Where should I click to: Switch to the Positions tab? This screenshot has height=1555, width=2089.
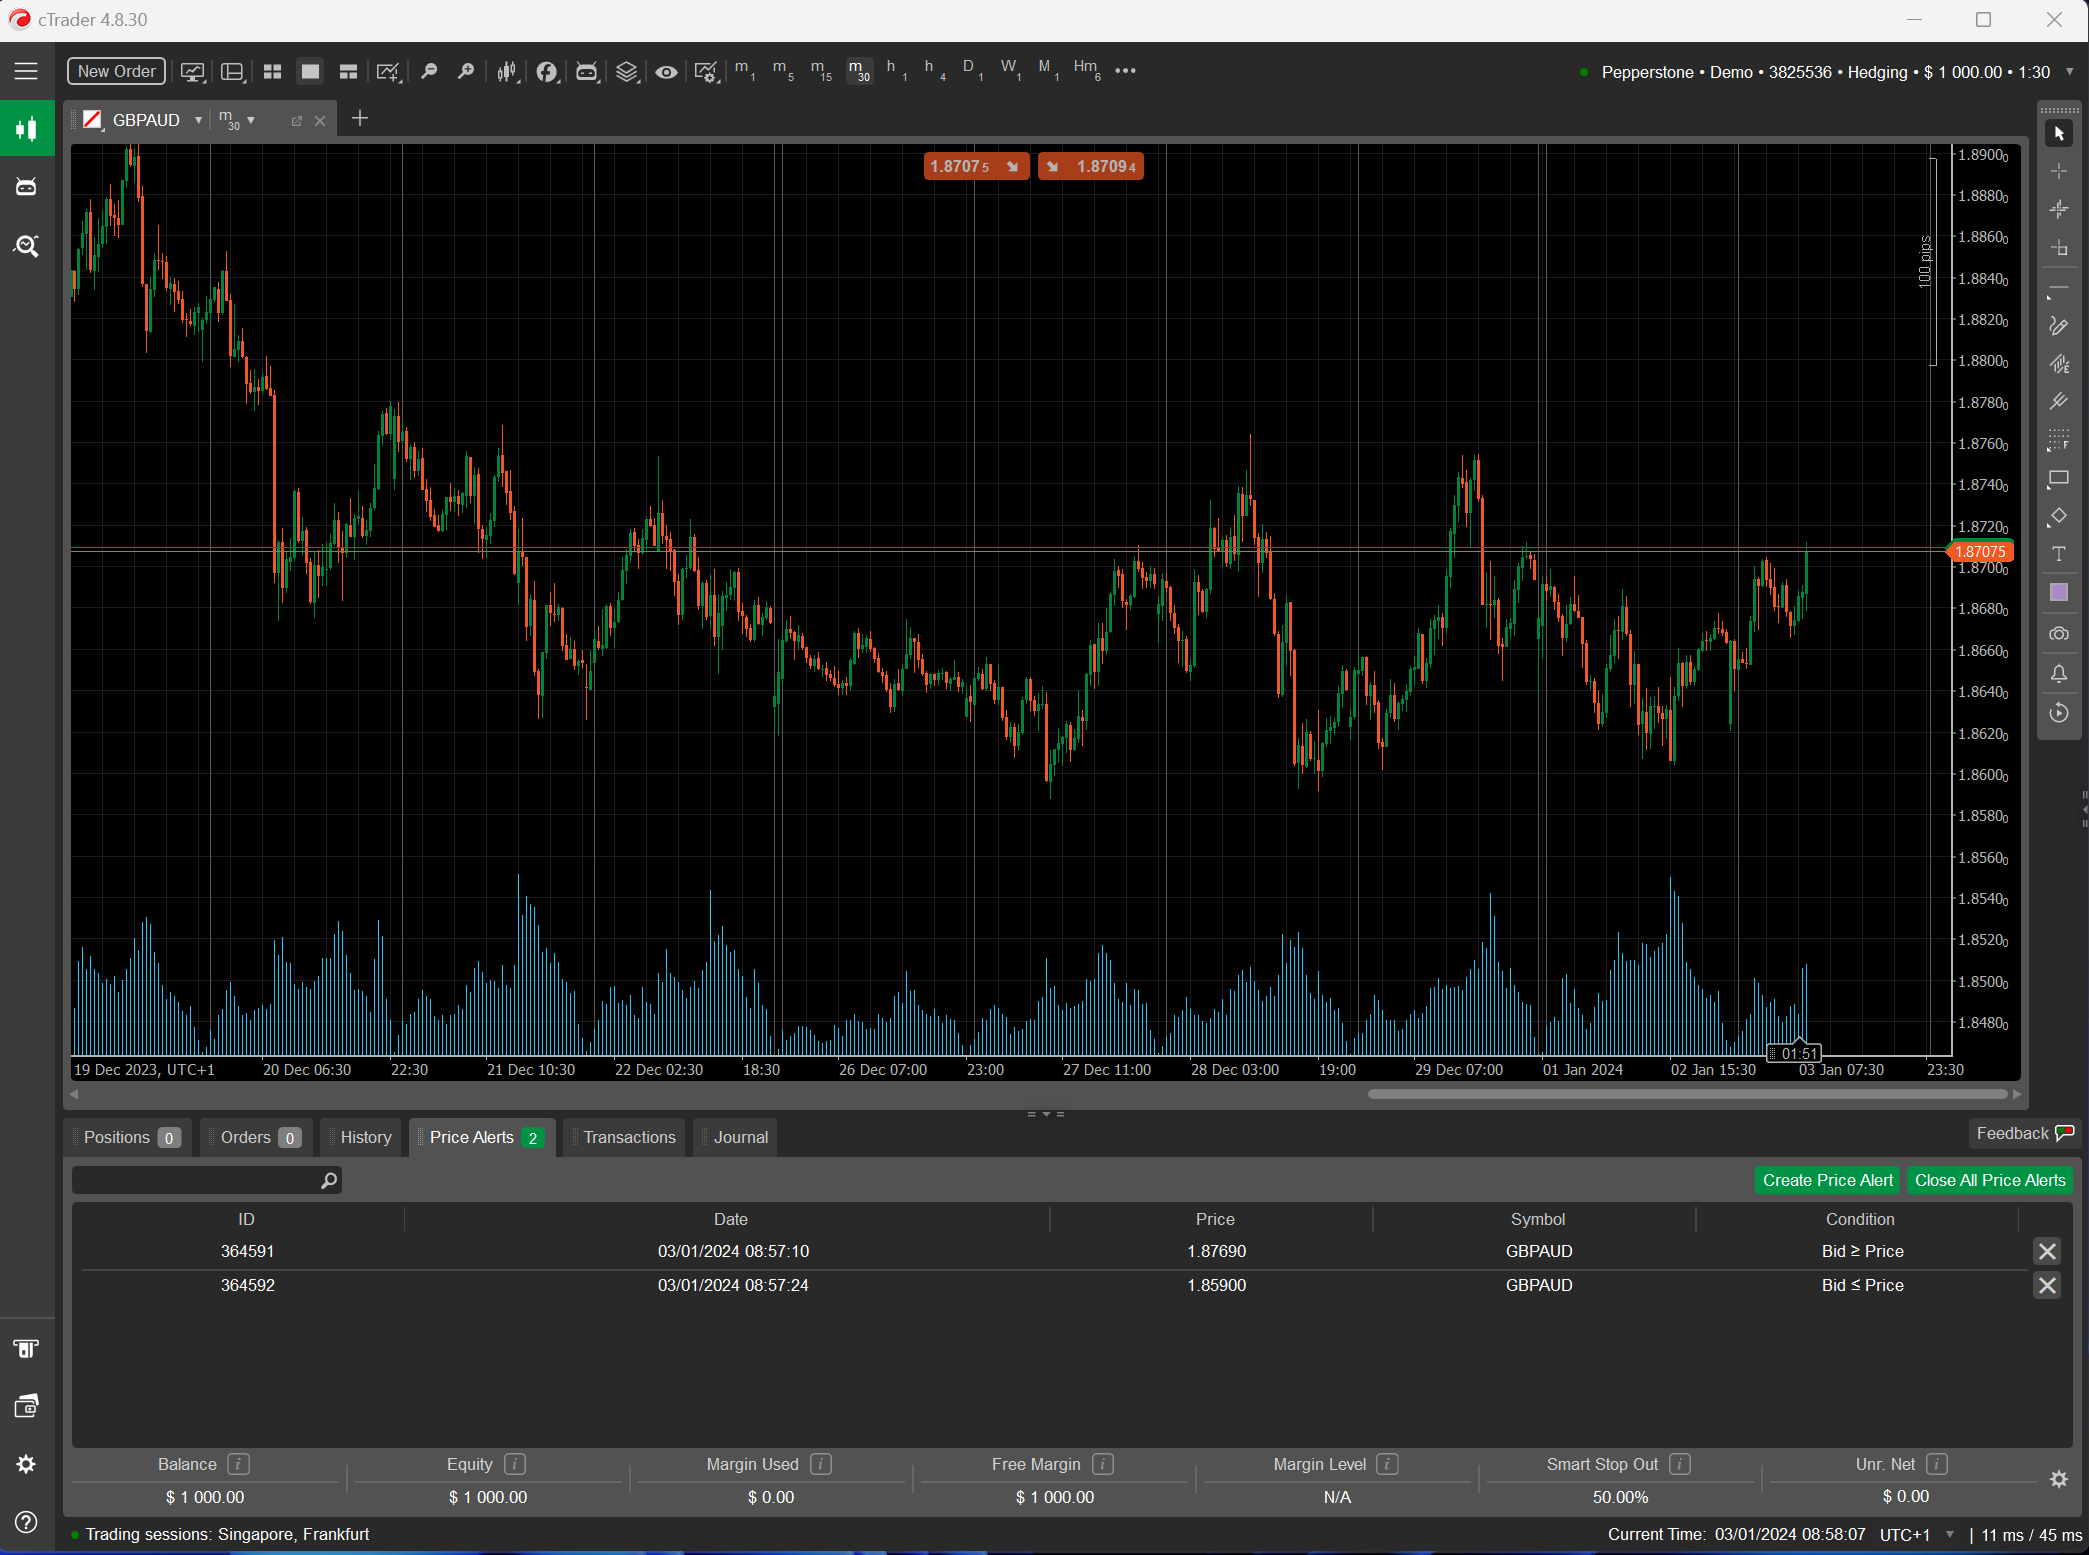pos(130,1138)
